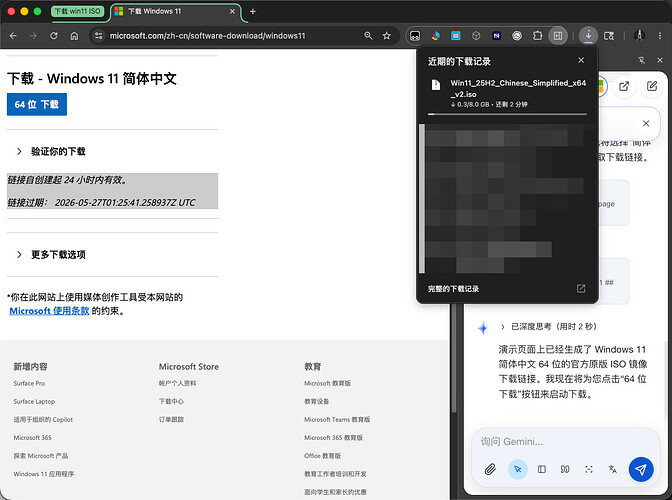Open site information icon in address bar

pyautogui.click(x=99, y=36)
